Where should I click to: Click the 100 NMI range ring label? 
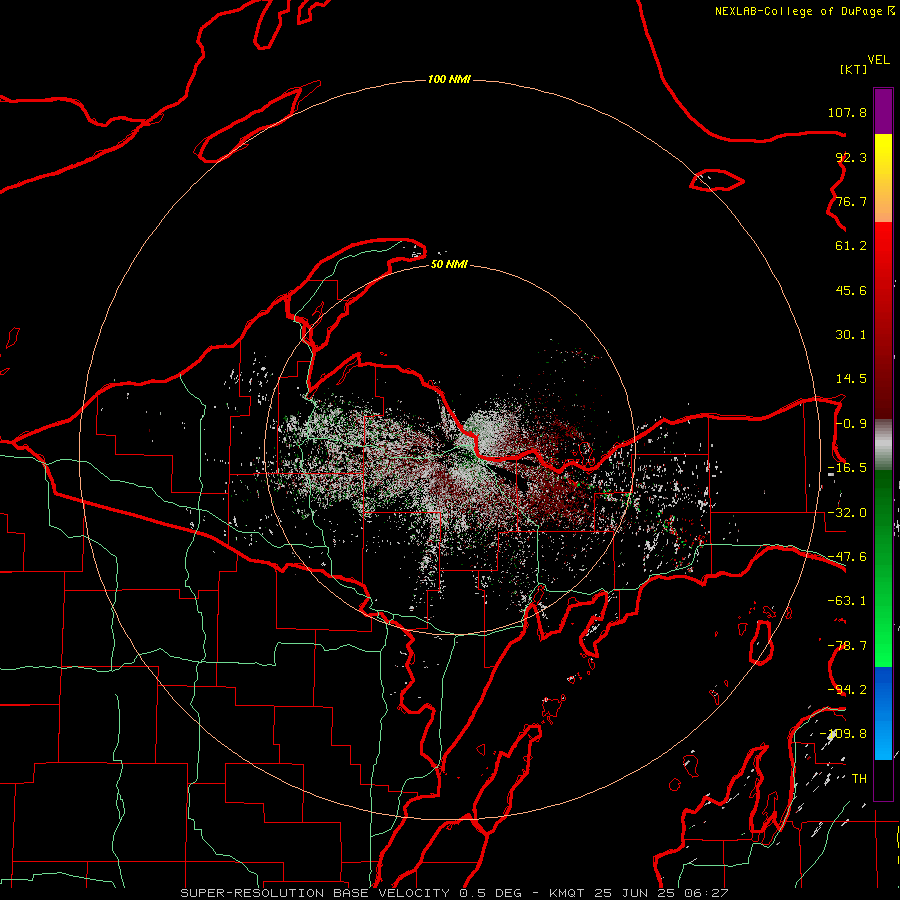449,79
